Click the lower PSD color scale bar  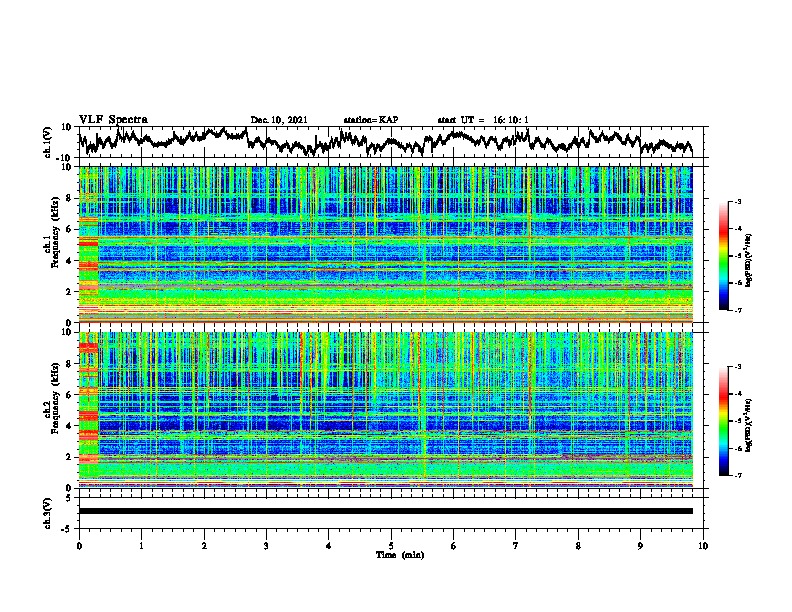pos(724,421)
